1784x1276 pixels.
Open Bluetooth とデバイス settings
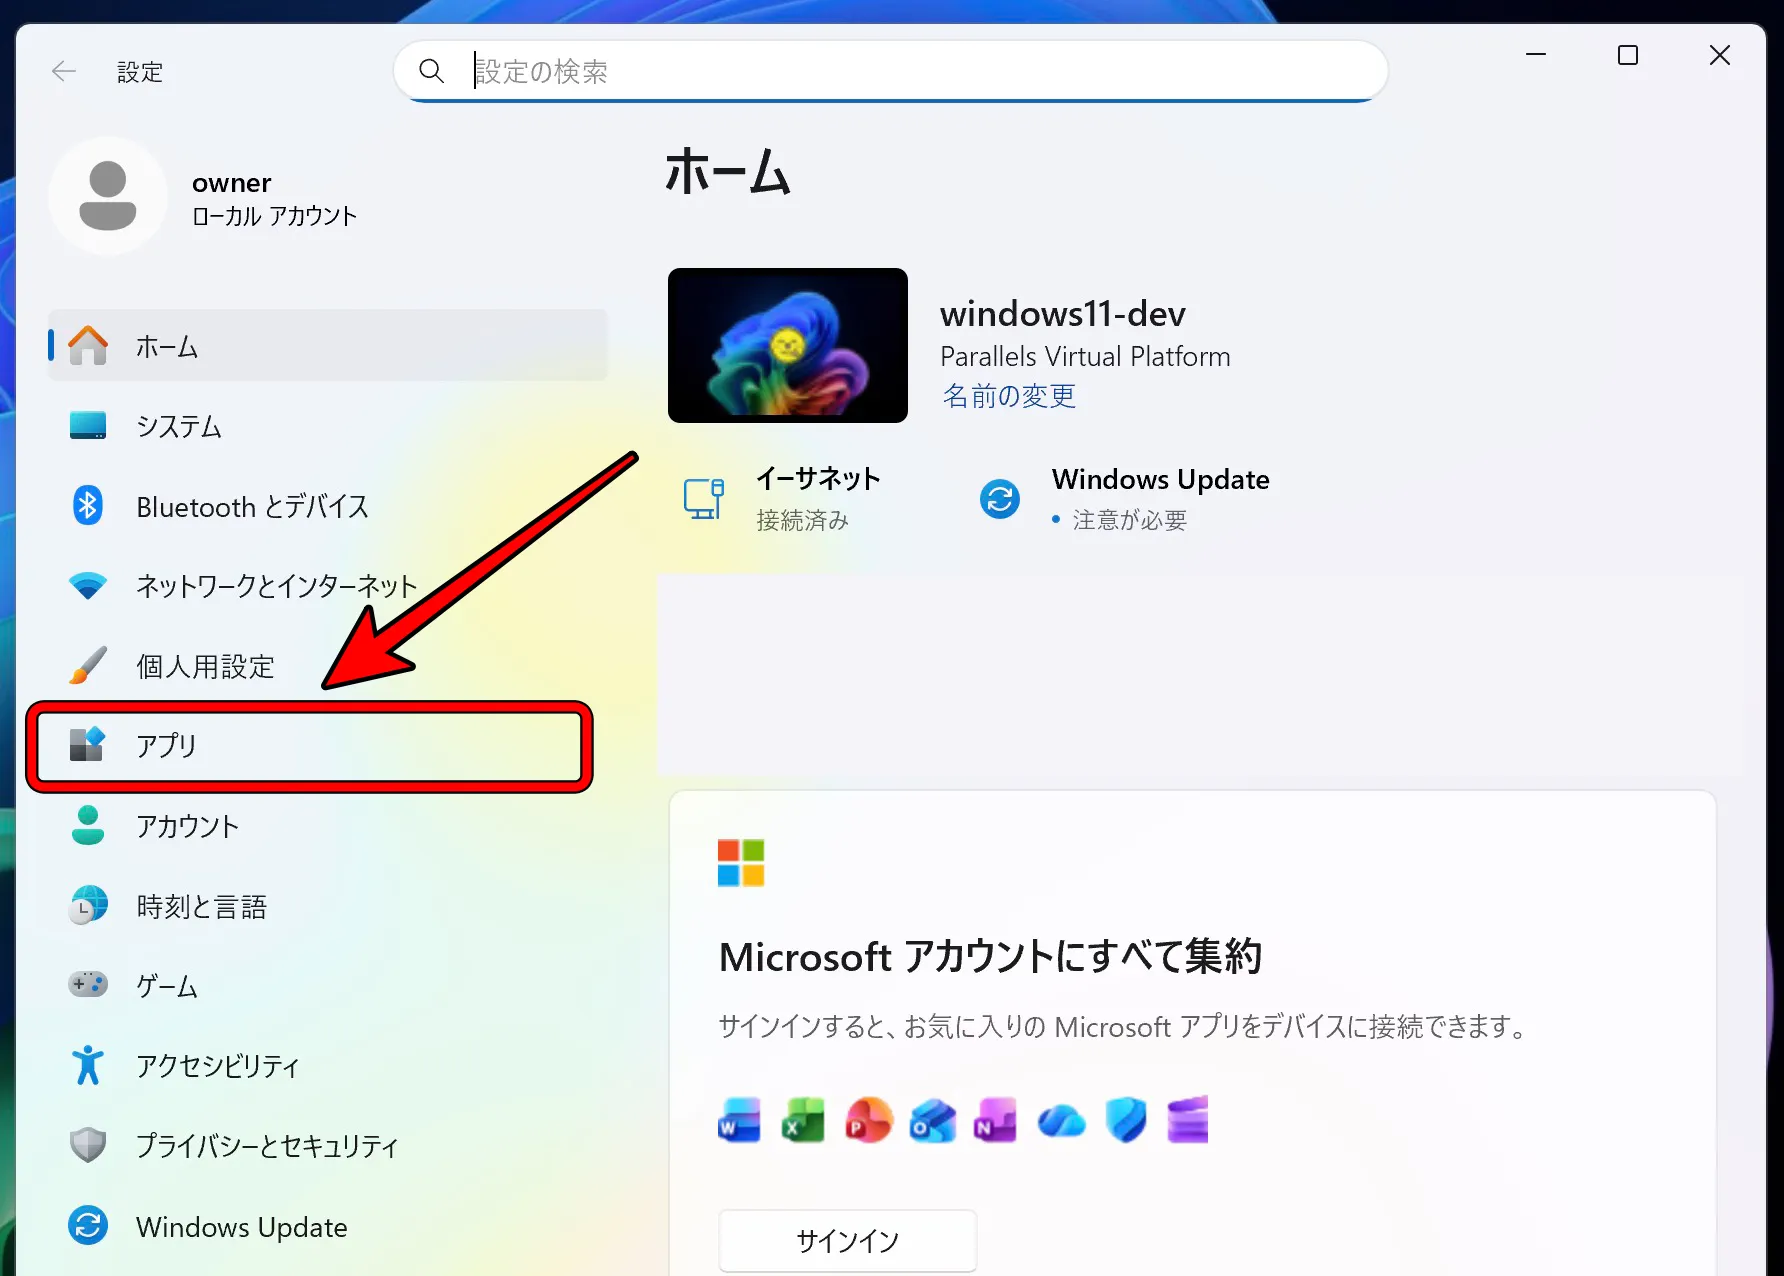(x=251, y=506)
